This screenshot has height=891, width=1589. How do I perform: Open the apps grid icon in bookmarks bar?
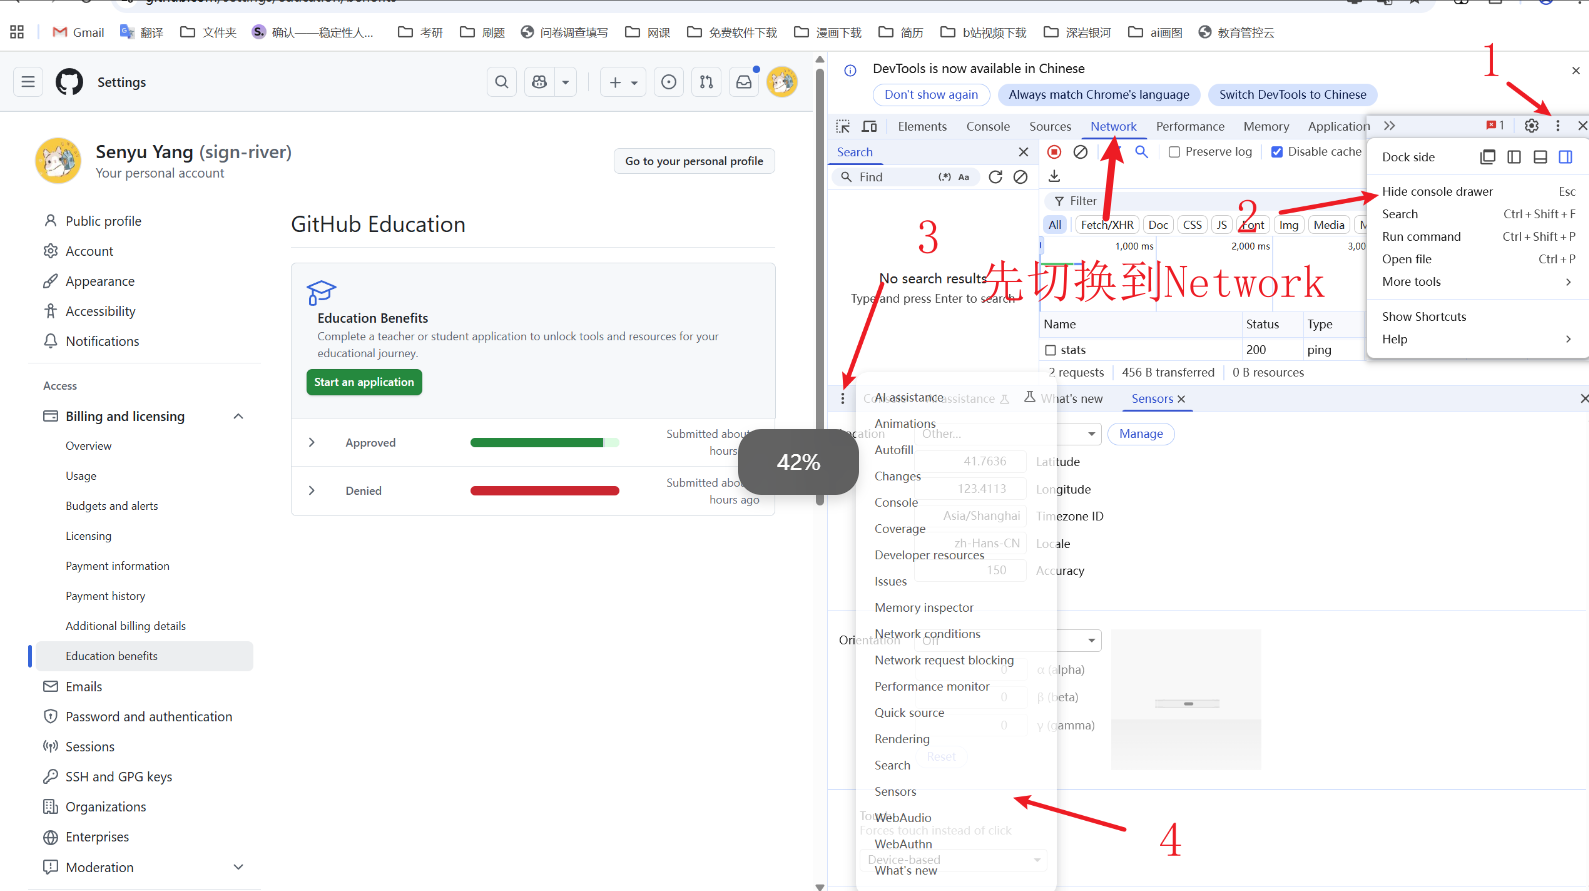pyautogui.click(x=17, y=32)
